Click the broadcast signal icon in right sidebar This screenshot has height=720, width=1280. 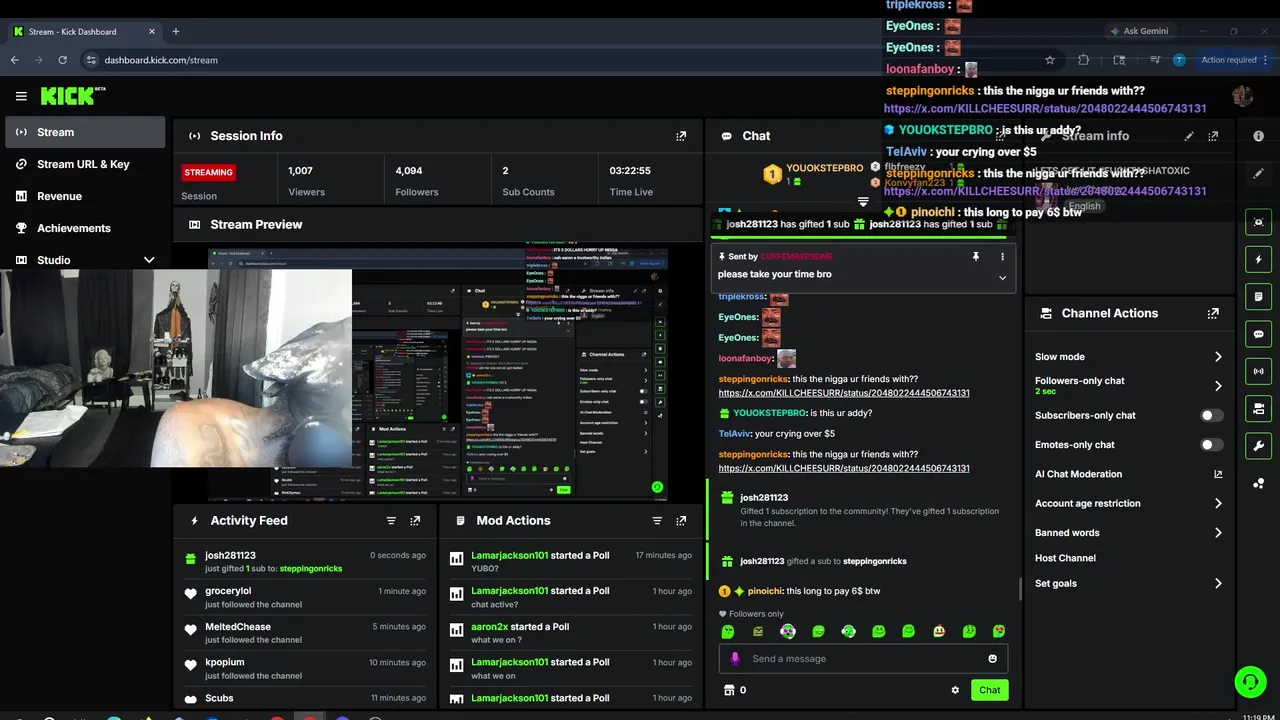point(1258,371)
